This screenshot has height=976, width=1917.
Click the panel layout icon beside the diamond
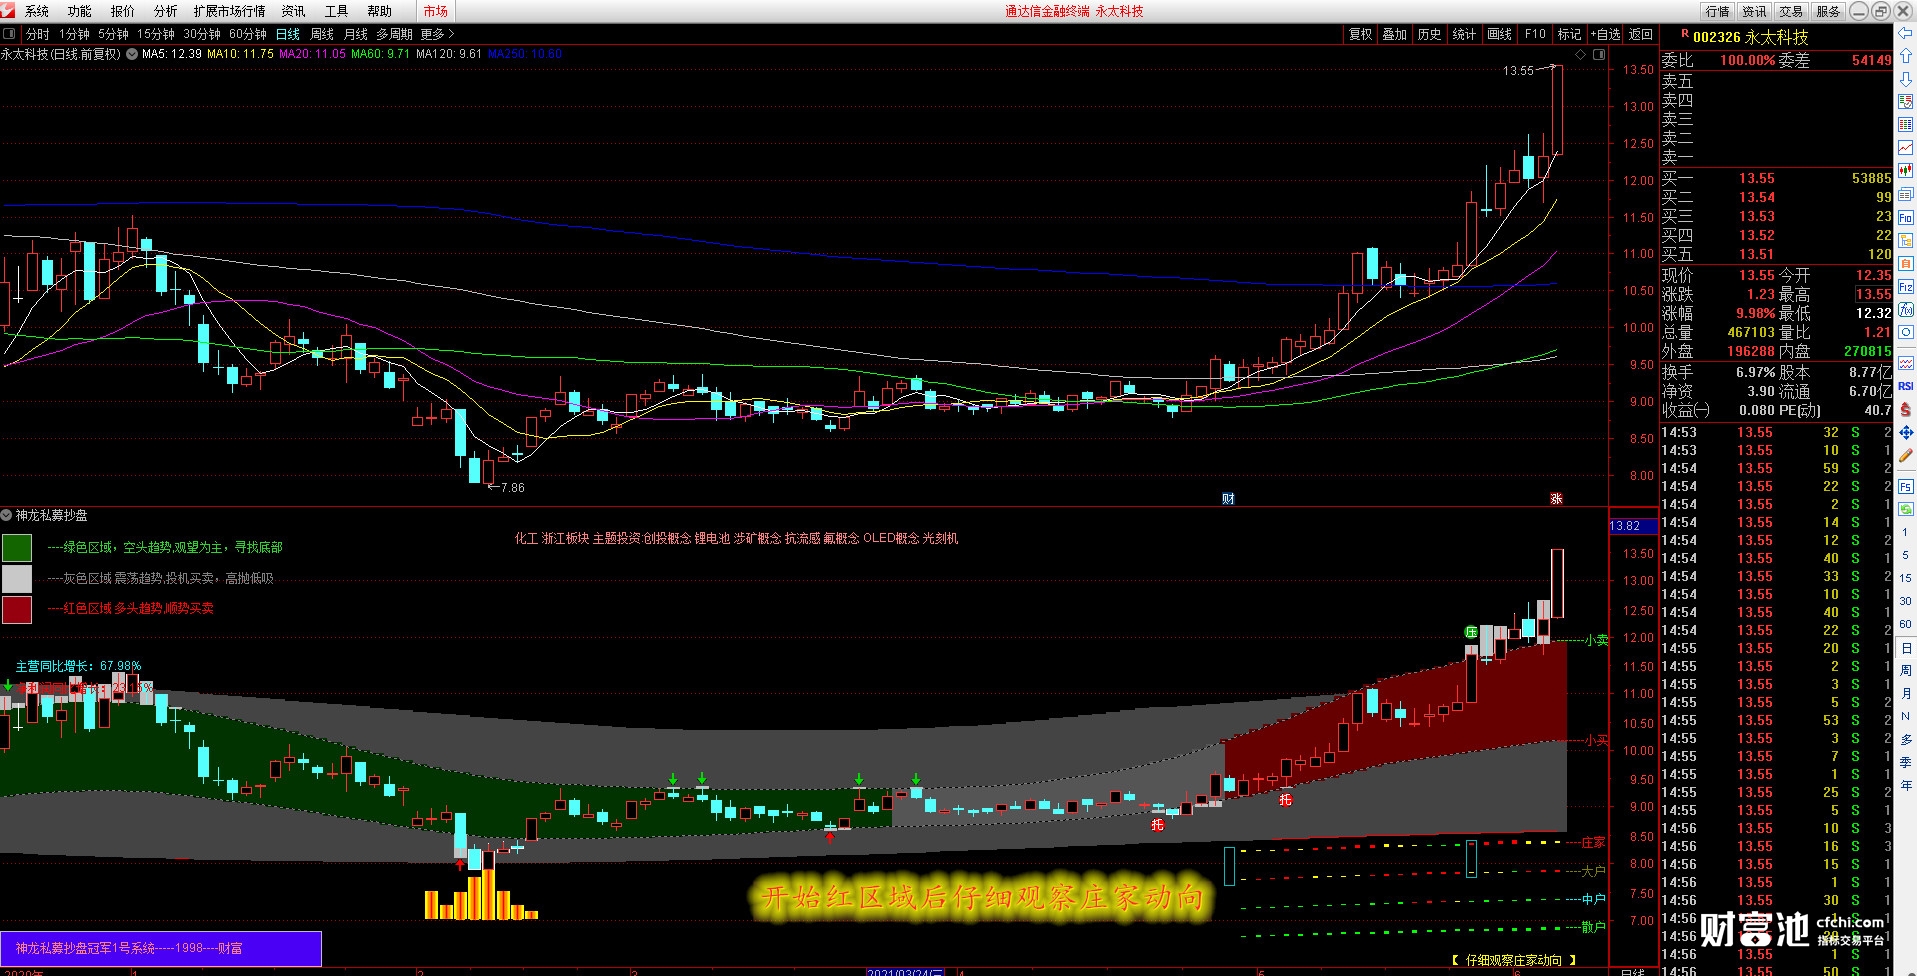tap(1599, 55)
